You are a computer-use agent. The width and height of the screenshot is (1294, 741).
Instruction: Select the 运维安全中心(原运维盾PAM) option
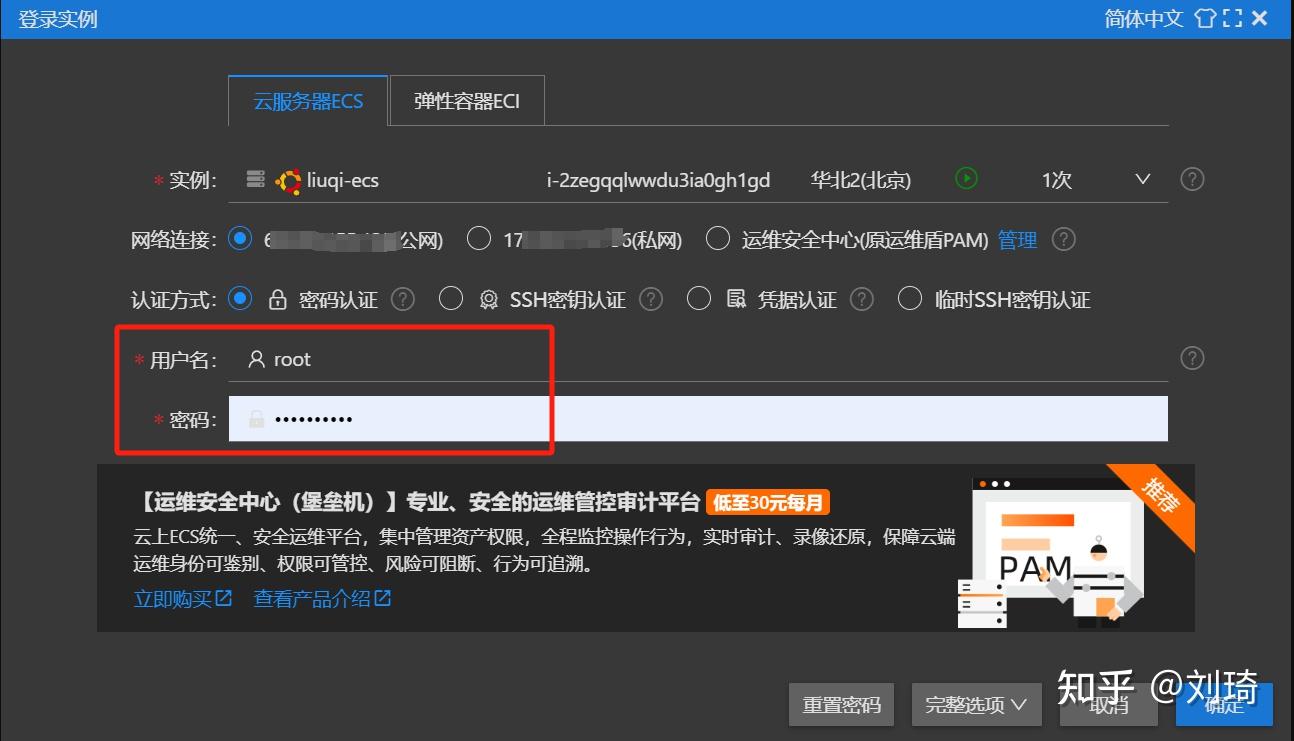coord(717,239)
